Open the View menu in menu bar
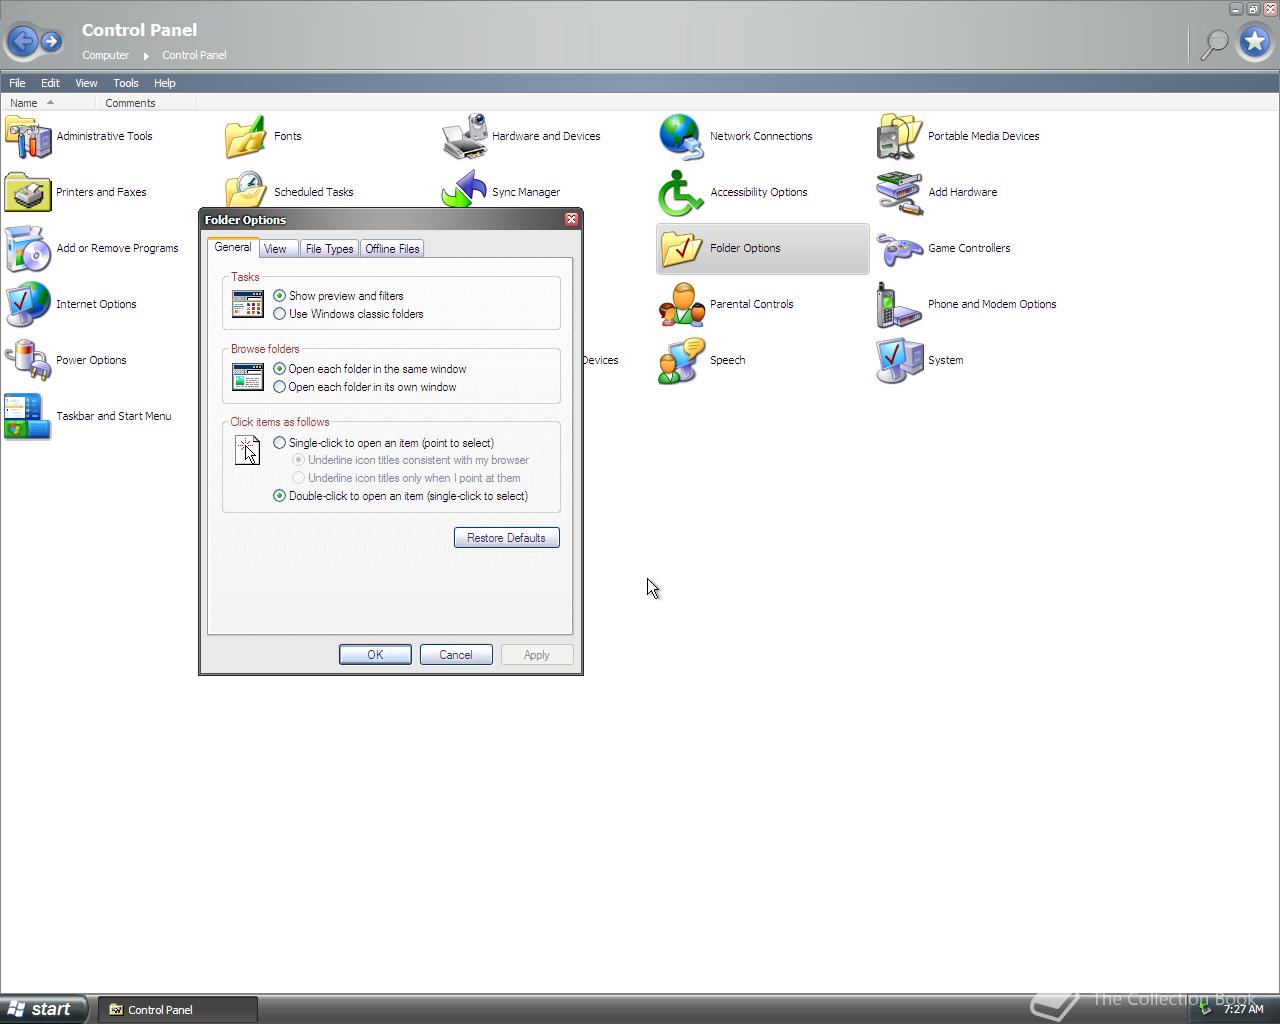 point(86,83)
